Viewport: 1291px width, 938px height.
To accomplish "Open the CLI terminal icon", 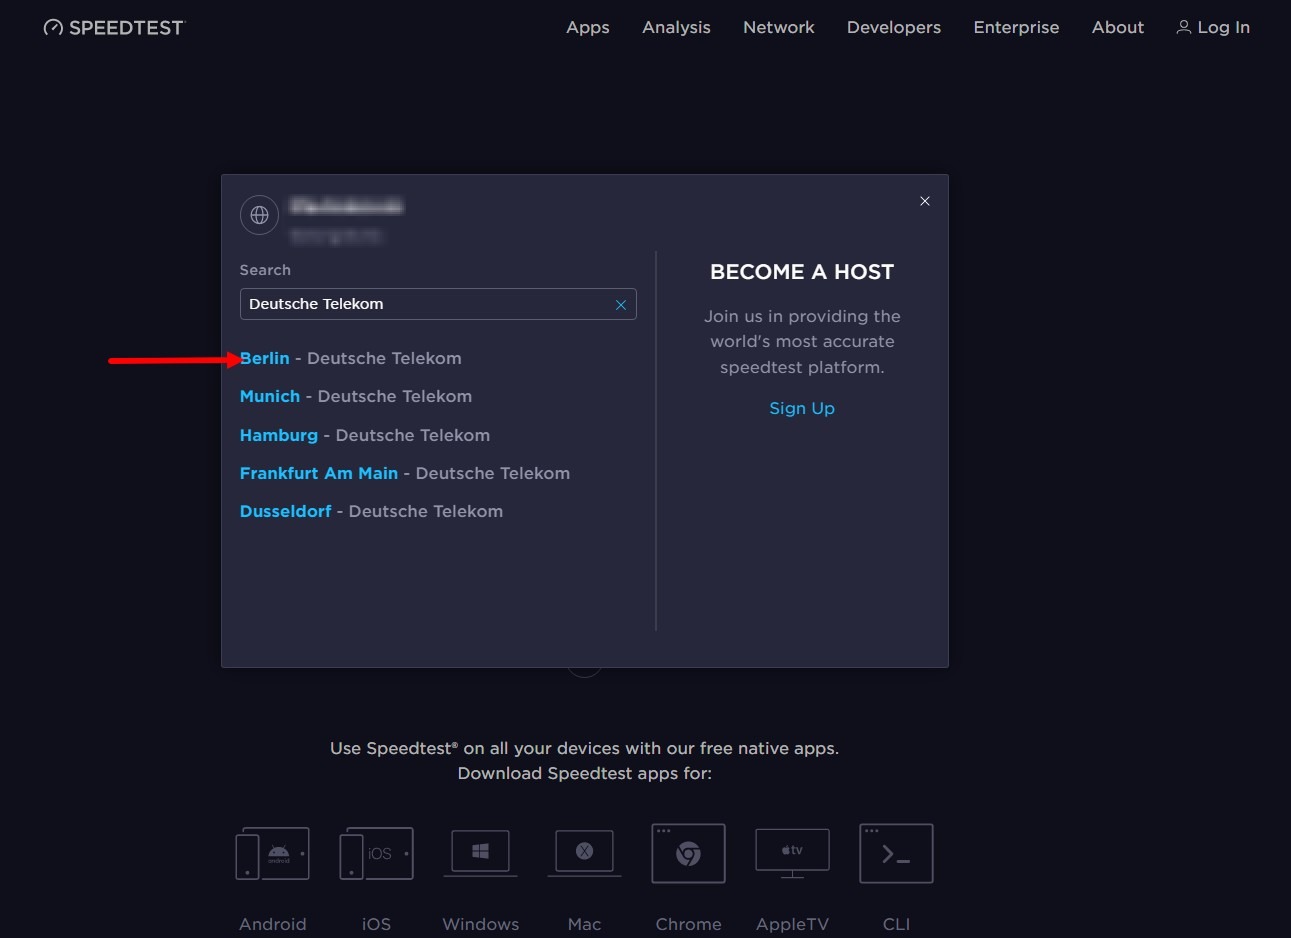I will point(896,854).
